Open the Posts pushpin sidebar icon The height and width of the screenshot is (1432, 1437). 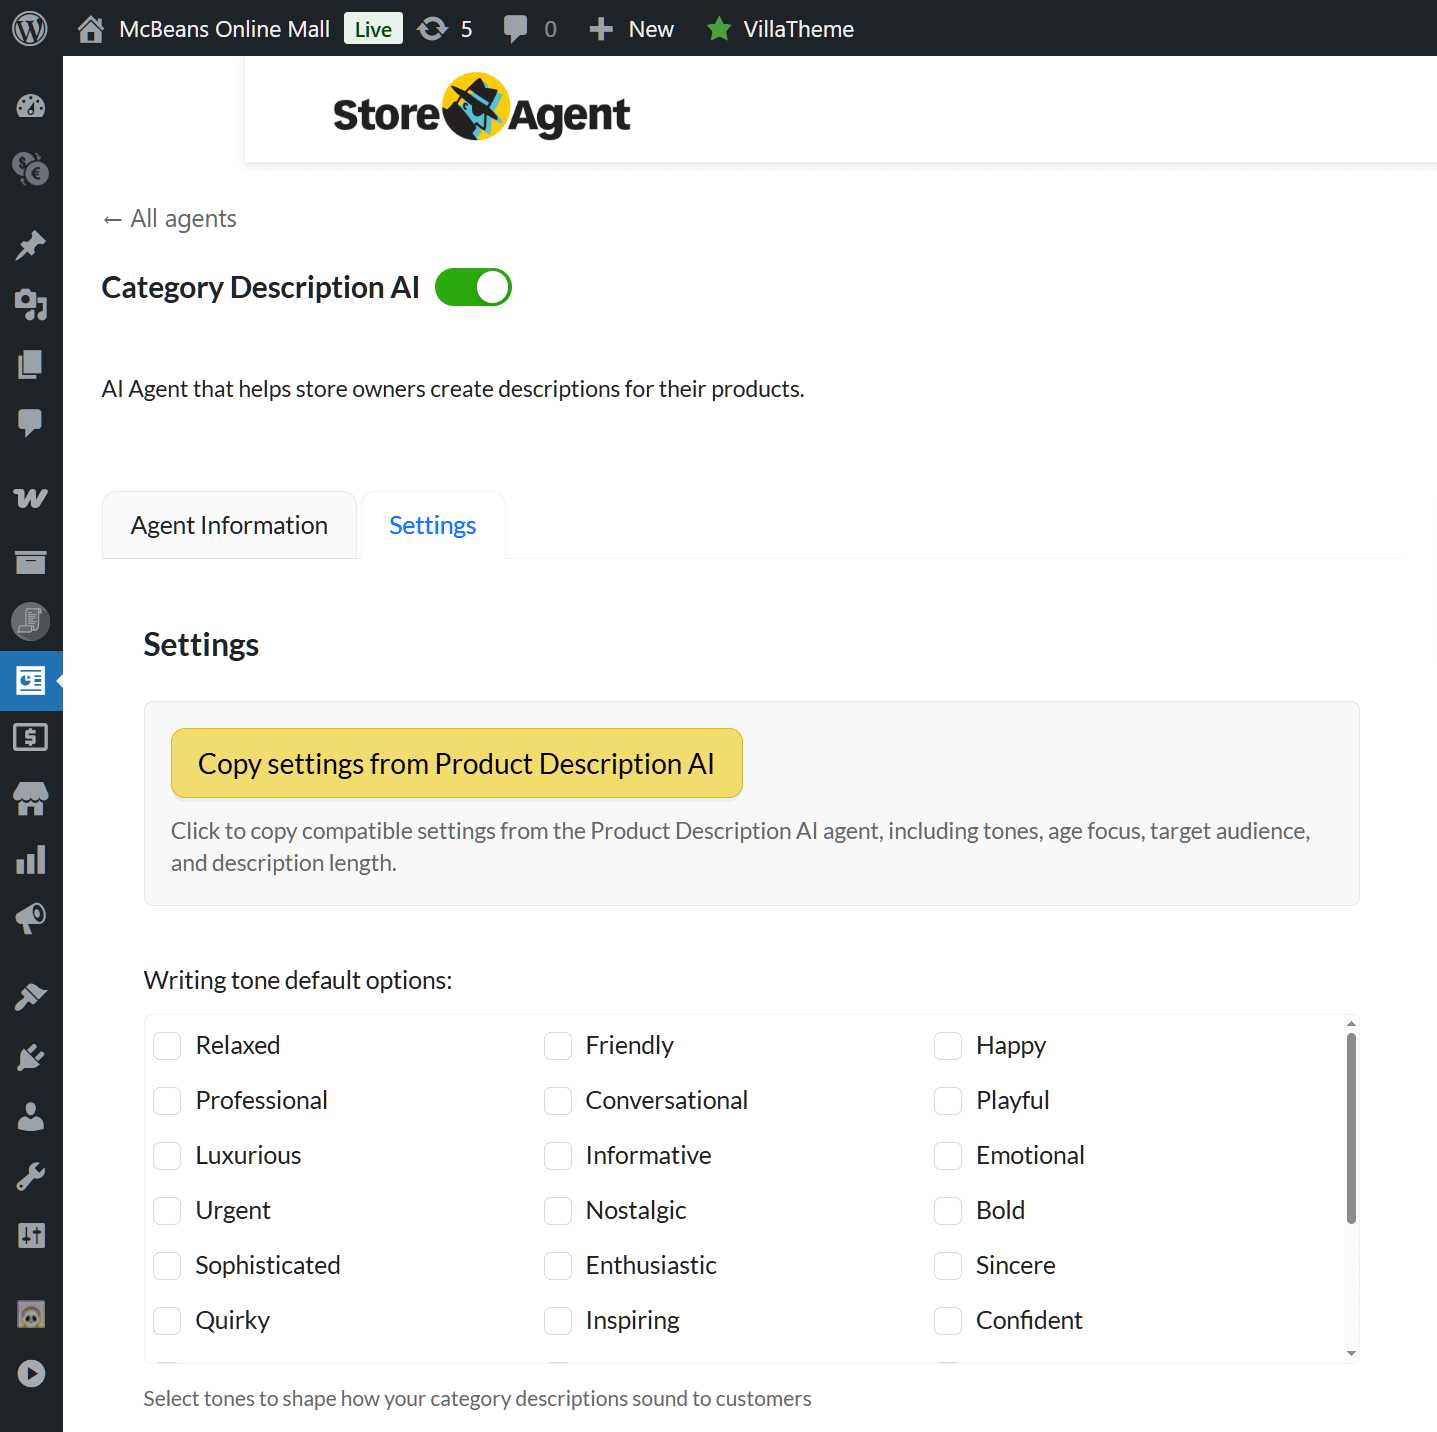(x=31, y=246)
